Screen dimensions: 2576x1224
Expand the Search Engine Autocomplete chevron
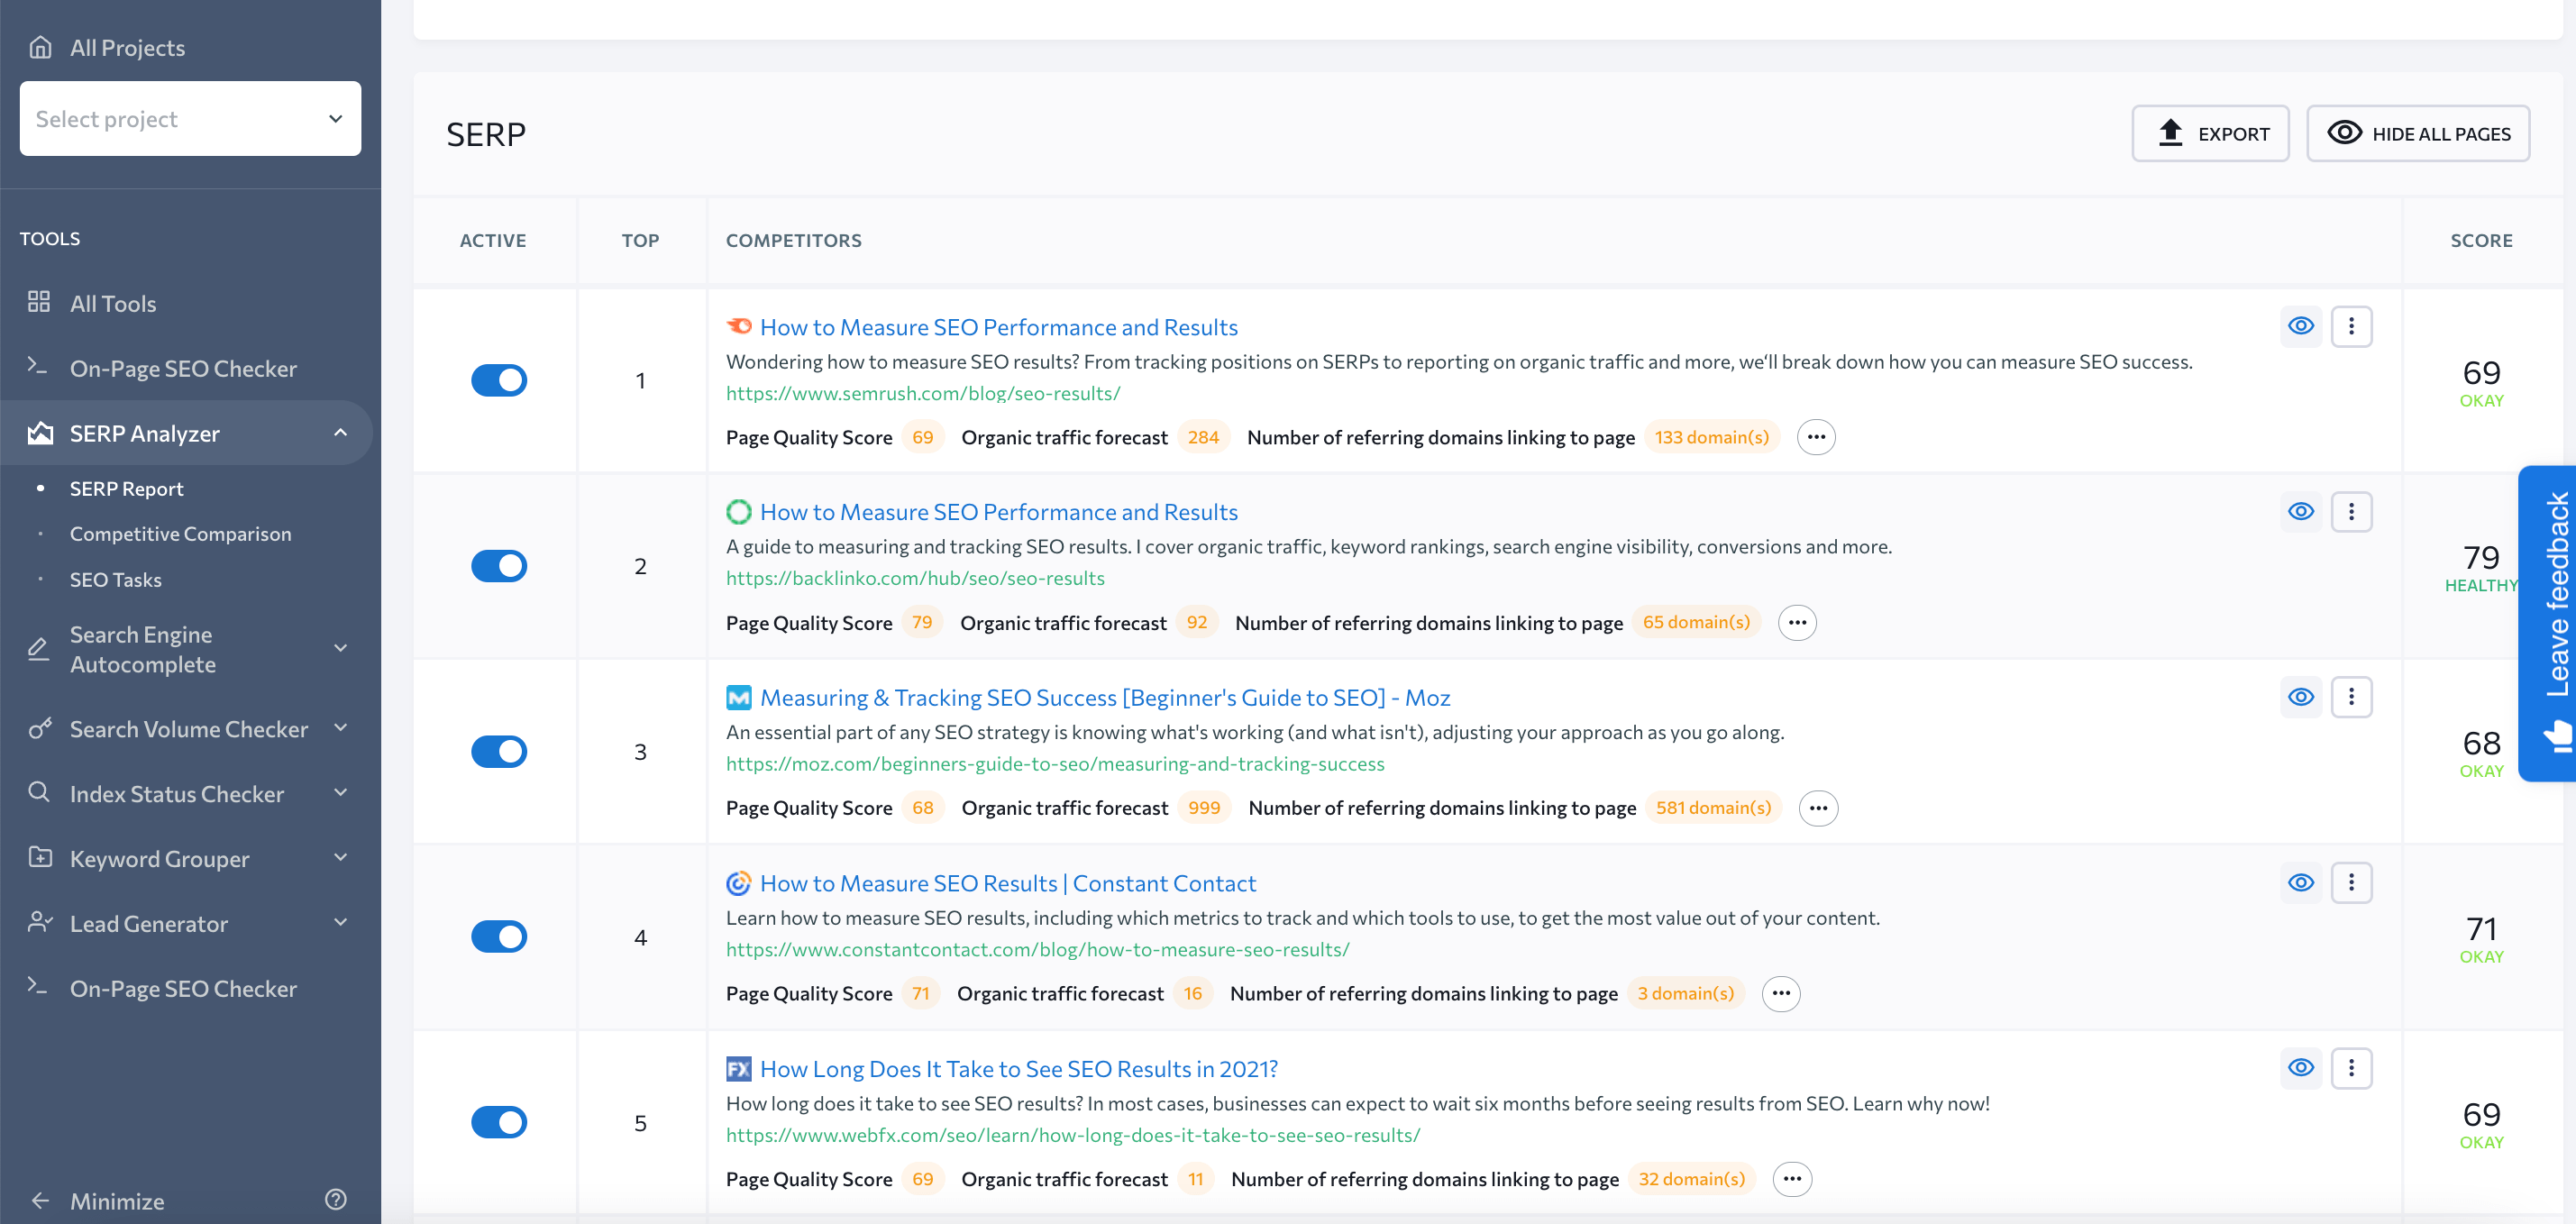(x=340, y=647)
